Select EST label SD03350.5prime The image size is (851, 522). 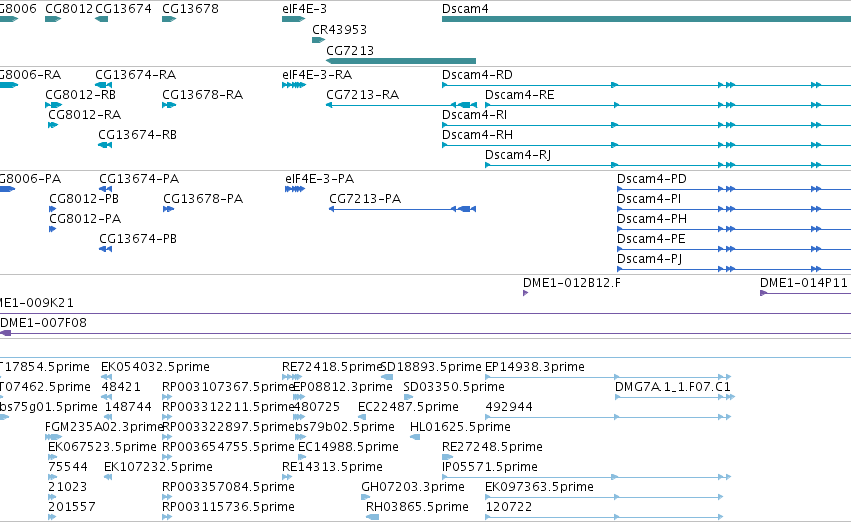point(454,387)
